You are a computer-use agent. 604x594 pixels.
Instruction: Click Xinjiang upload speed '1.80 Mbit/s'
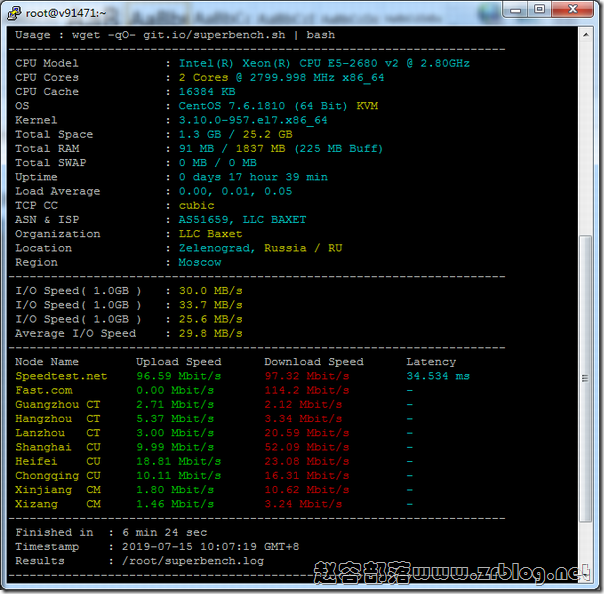pos(175,489)
